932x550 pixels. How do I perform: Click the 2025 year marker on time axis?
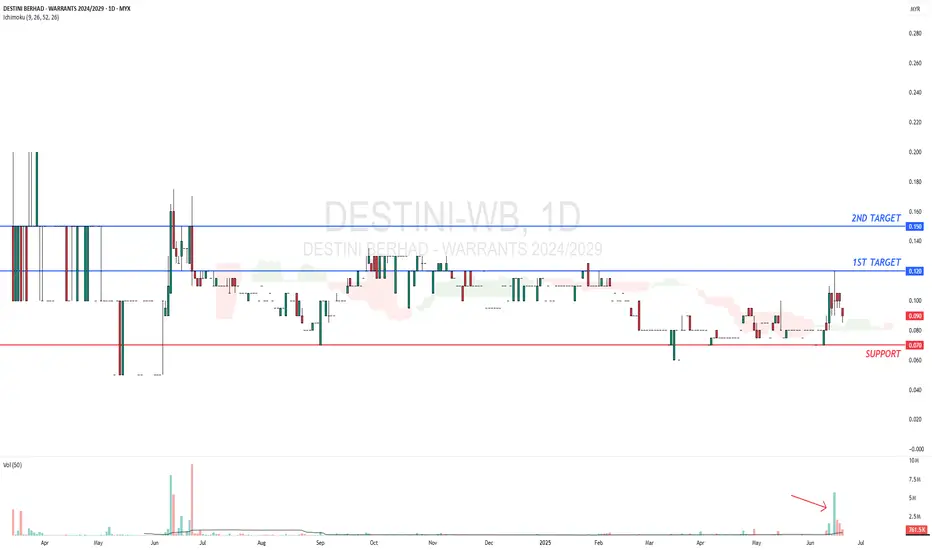pyautogui.click(x=546, y=543)
